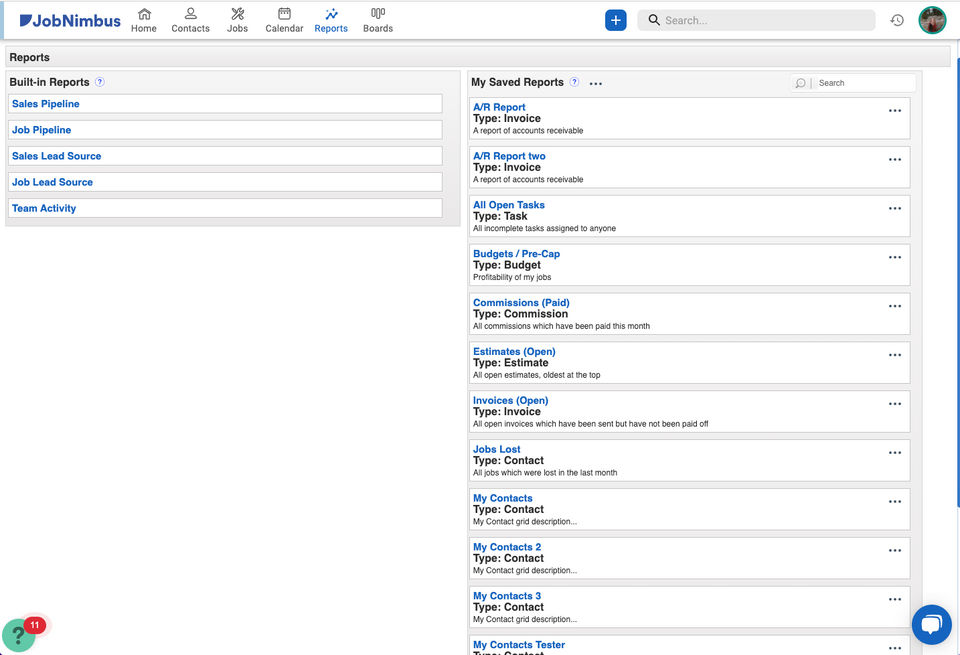Click the blue plus add button
The width and height of the screenshot is (960, 655).
click(616, 20)
